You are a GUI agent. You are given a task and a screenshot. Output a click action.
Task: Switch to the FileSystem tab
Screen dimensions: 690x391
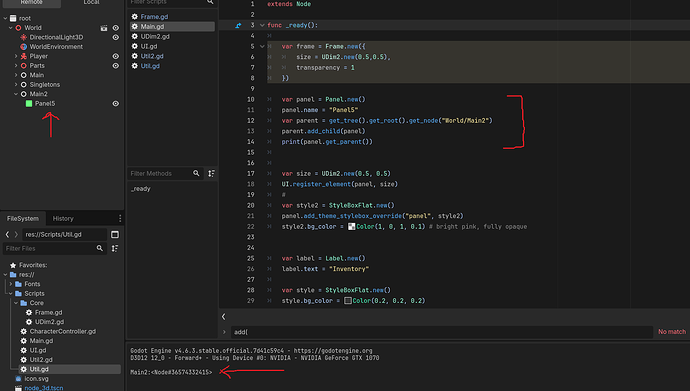tap(23, 219)
